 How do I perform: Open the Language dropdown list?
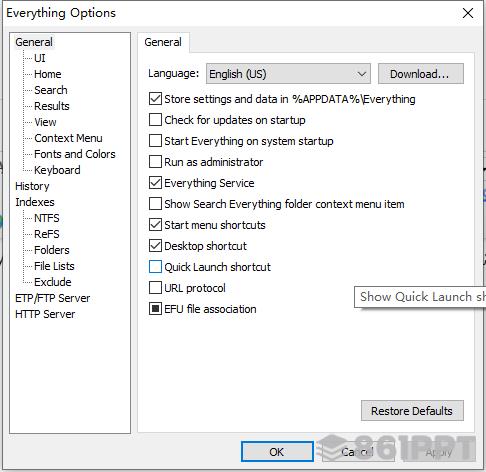click(x=288, y=74)
